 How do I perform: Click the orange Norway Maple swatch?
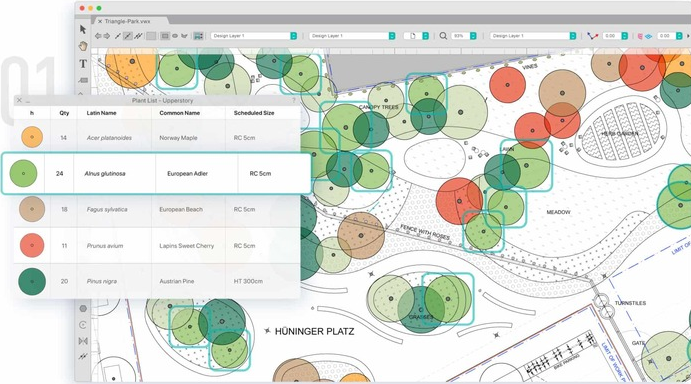coord(32,137)
